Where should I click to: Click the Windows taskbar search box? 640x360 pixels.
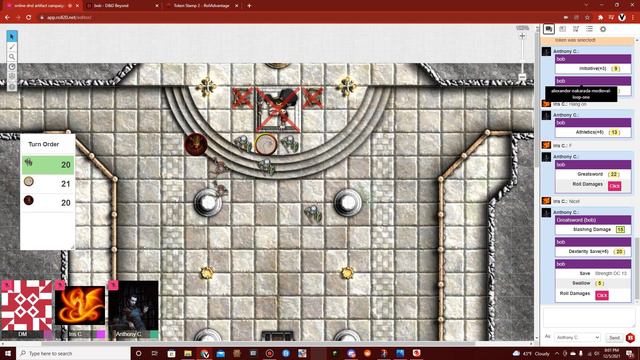point(73,353)
